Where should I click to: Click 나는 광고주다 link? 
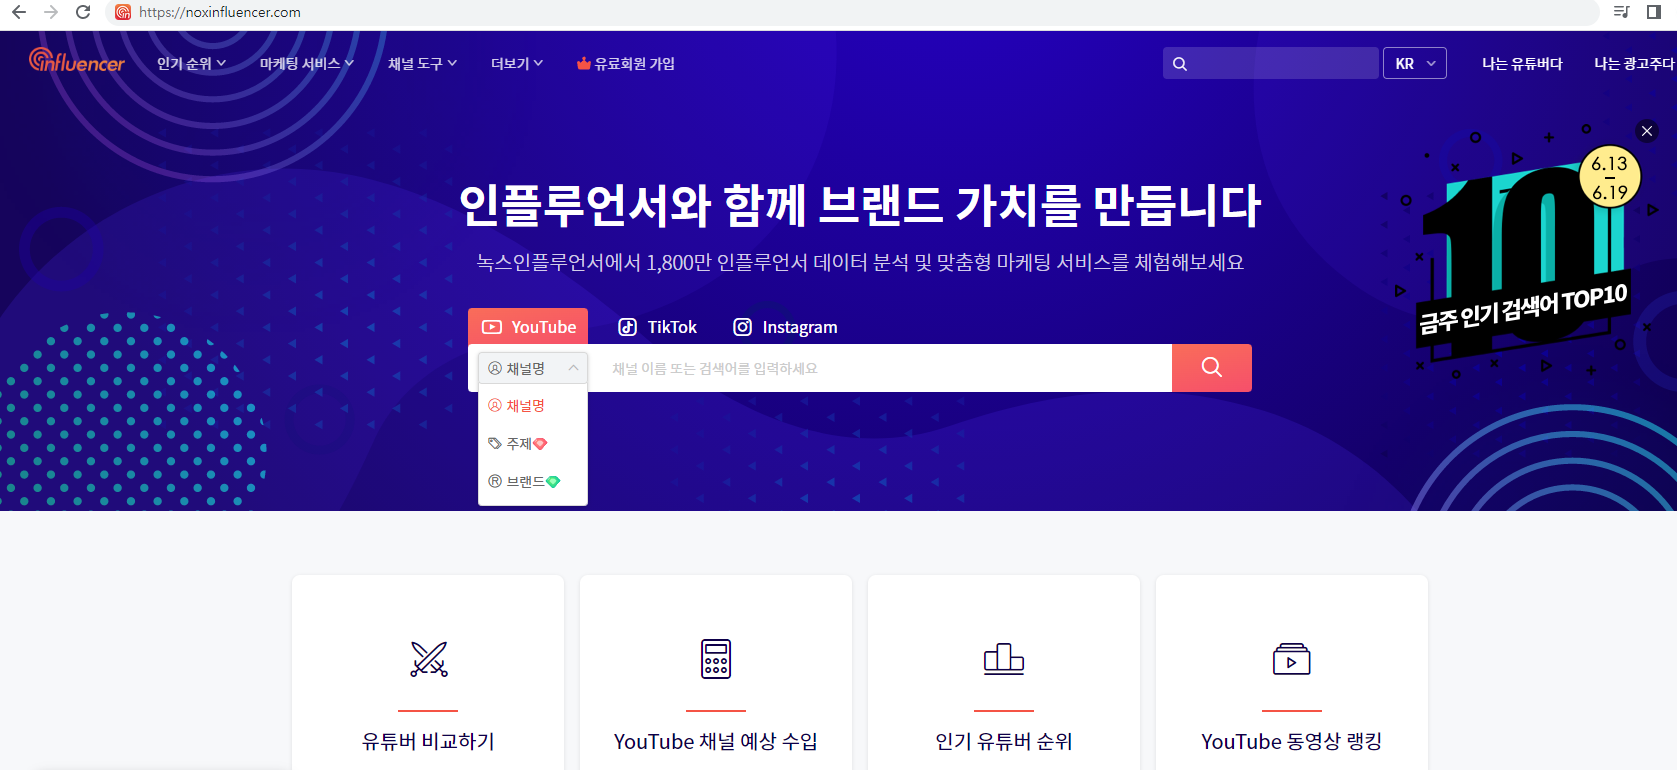[1634, 63]
